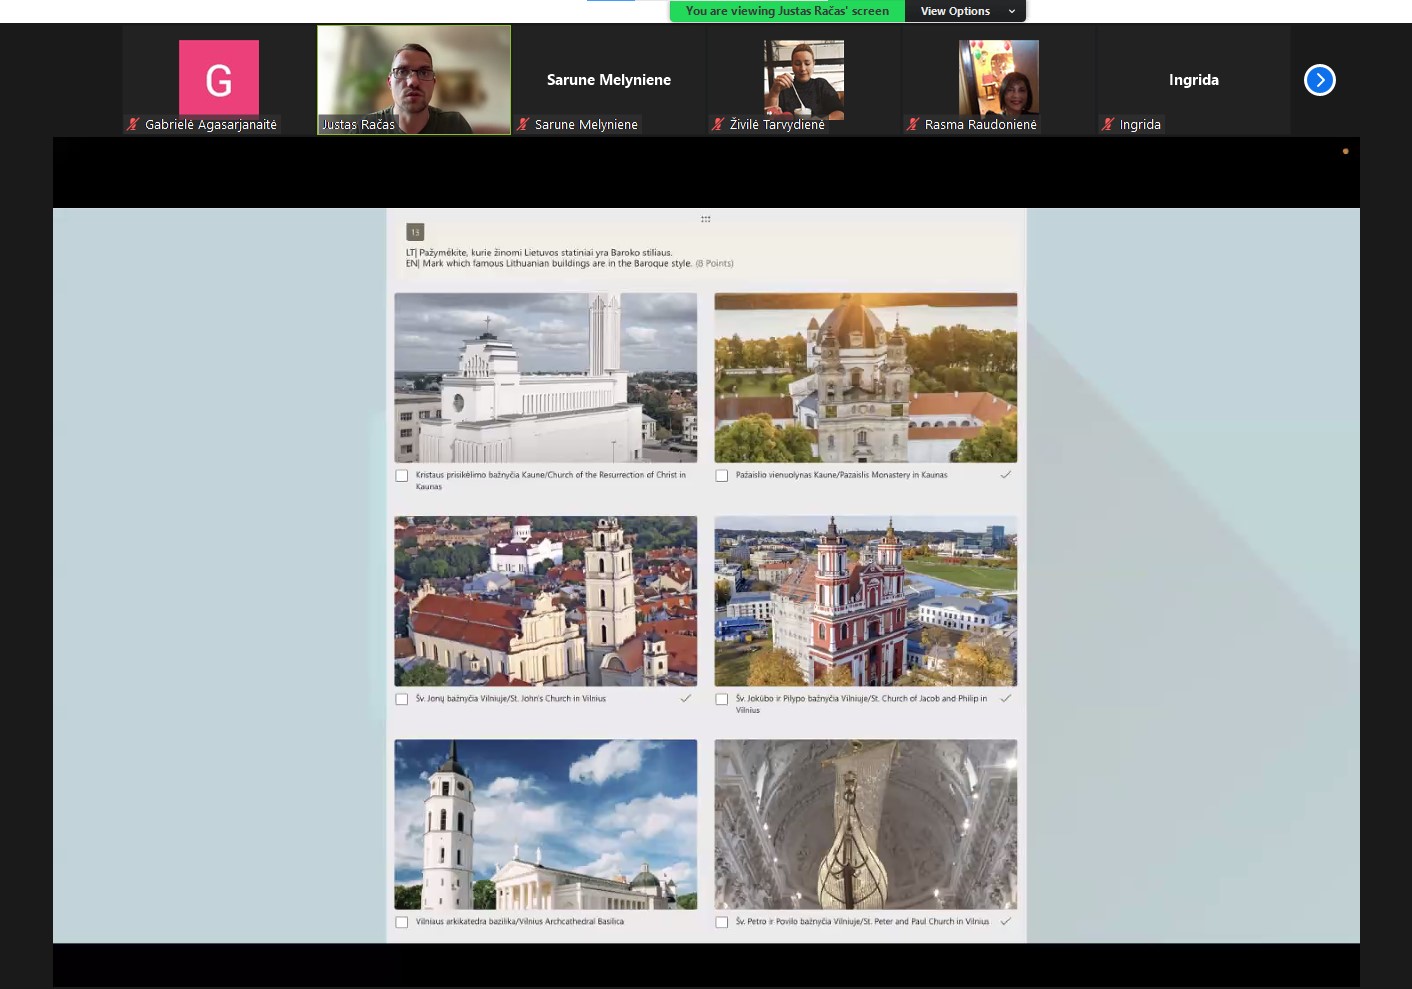Image resolution: width=1412 pixels, height=989 pixels.
Task: Click the next participants arrow button
Action: (1319, 80)
